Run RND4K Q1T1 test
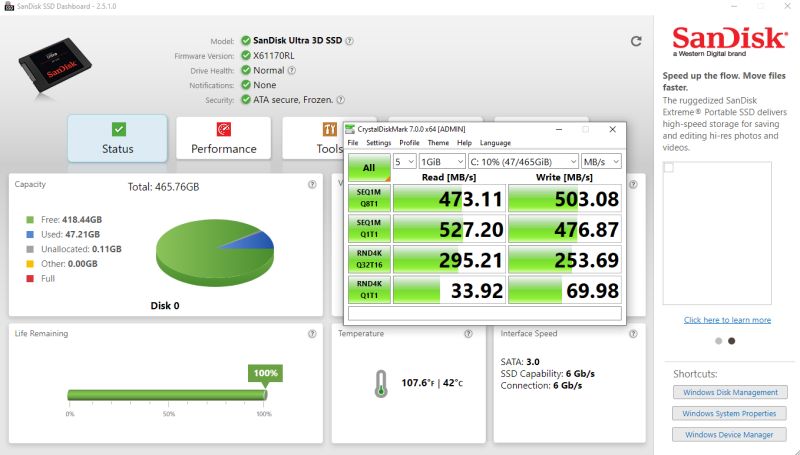 tap(369, 290)
